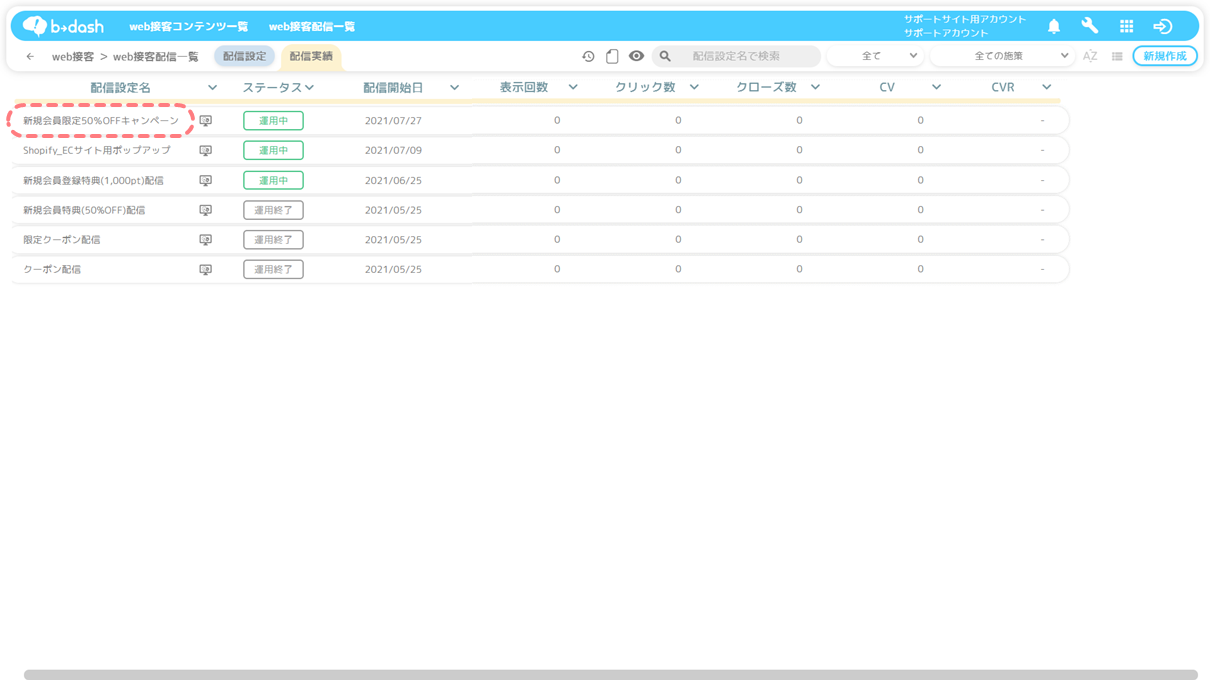Click 運用終了 status of 新規会員特典(50%OFF)配信
Image resolution: width=1210 pixels, height=680 pixels.
pyautogui.click(x=273, y=210)
